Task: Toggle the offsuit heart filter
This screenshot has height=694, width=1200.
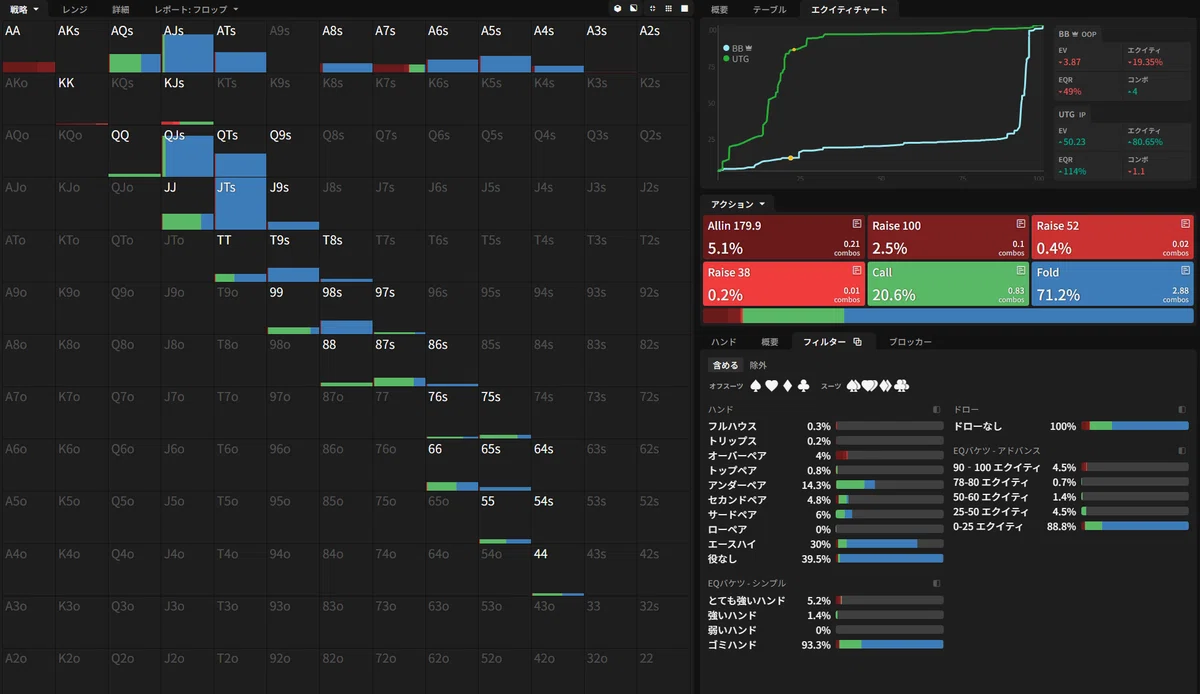Action: [772, 385]
